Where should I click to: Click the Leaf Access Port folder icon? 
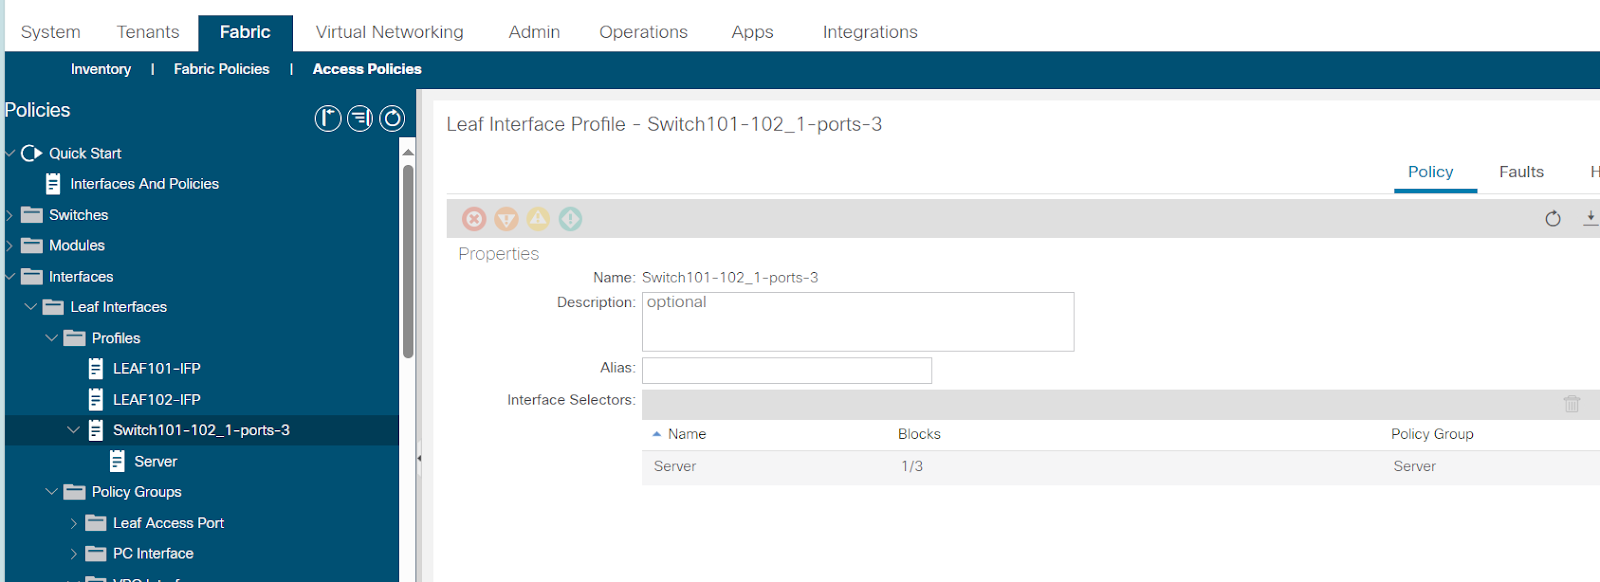coord(96,523)
